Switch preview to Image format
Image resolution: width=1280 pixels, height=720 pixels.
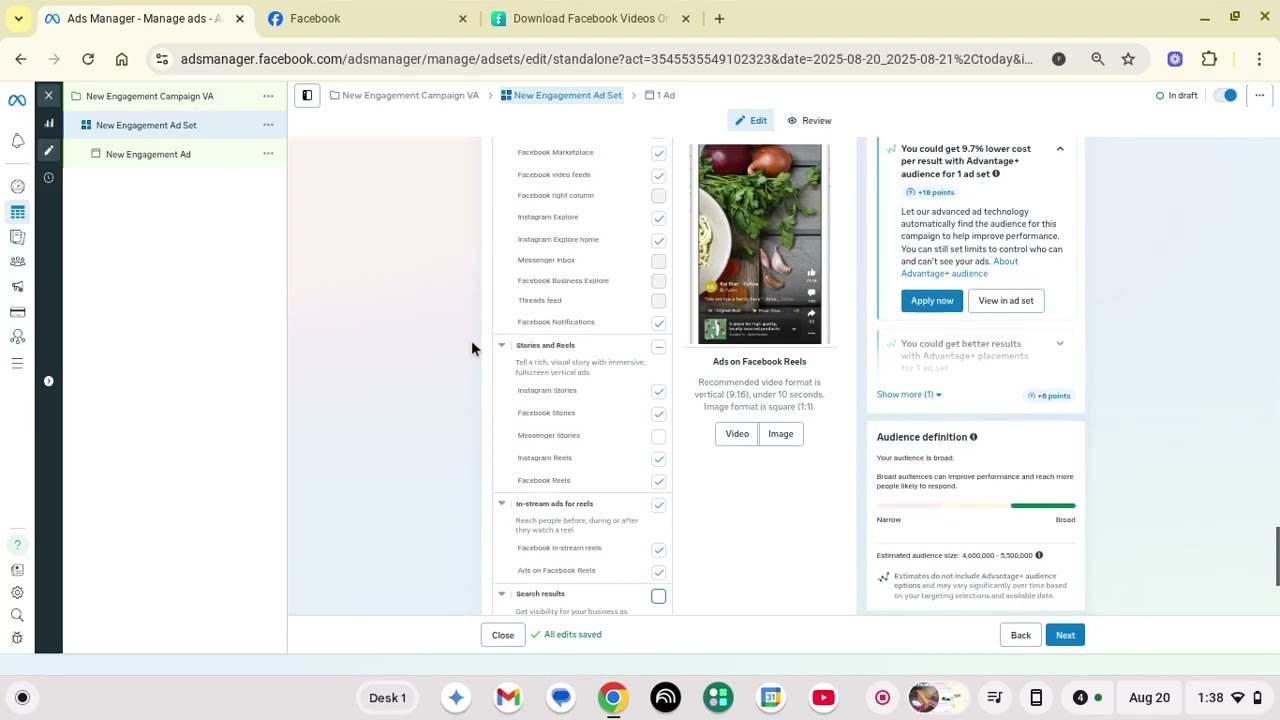pos(780,434)
